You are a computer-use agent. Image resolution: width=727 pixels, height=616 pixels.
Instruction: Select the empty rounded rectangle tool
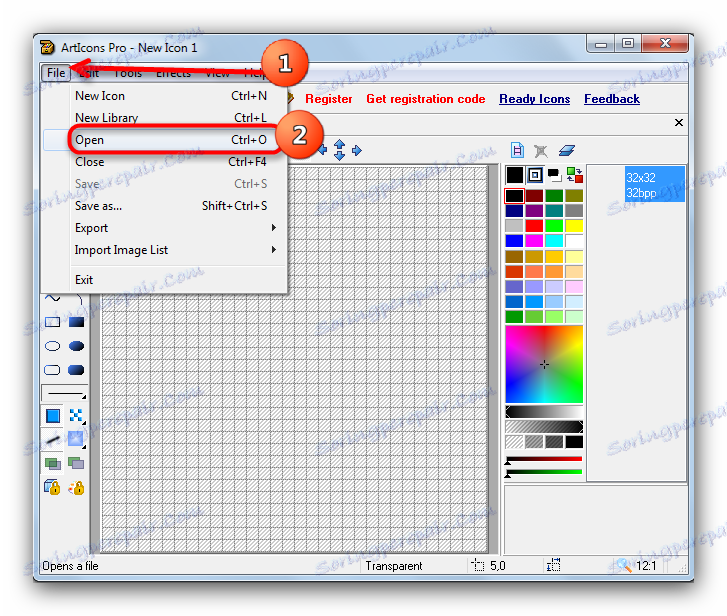tap(52, 370)
